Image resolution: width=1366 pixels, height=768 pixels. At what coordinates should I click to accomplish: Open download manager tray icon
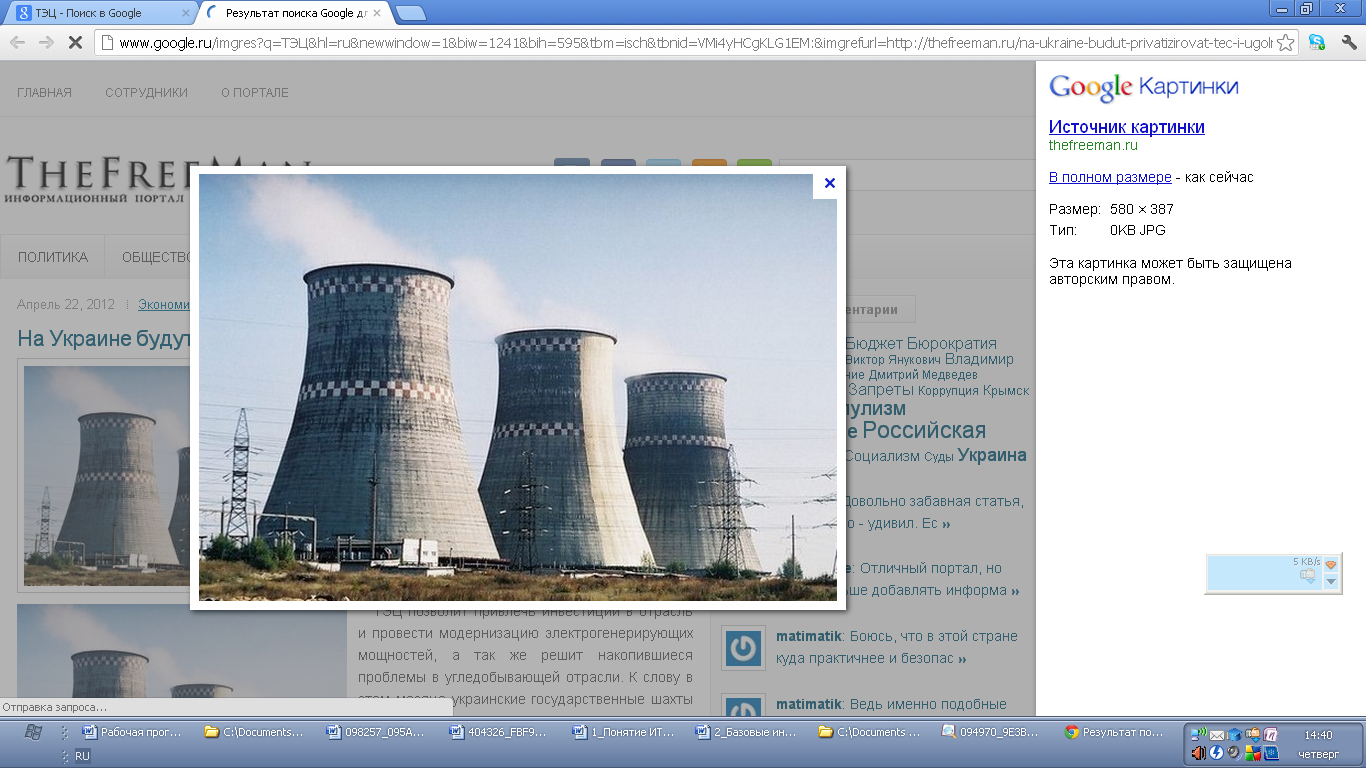[x=1253, y=735]
